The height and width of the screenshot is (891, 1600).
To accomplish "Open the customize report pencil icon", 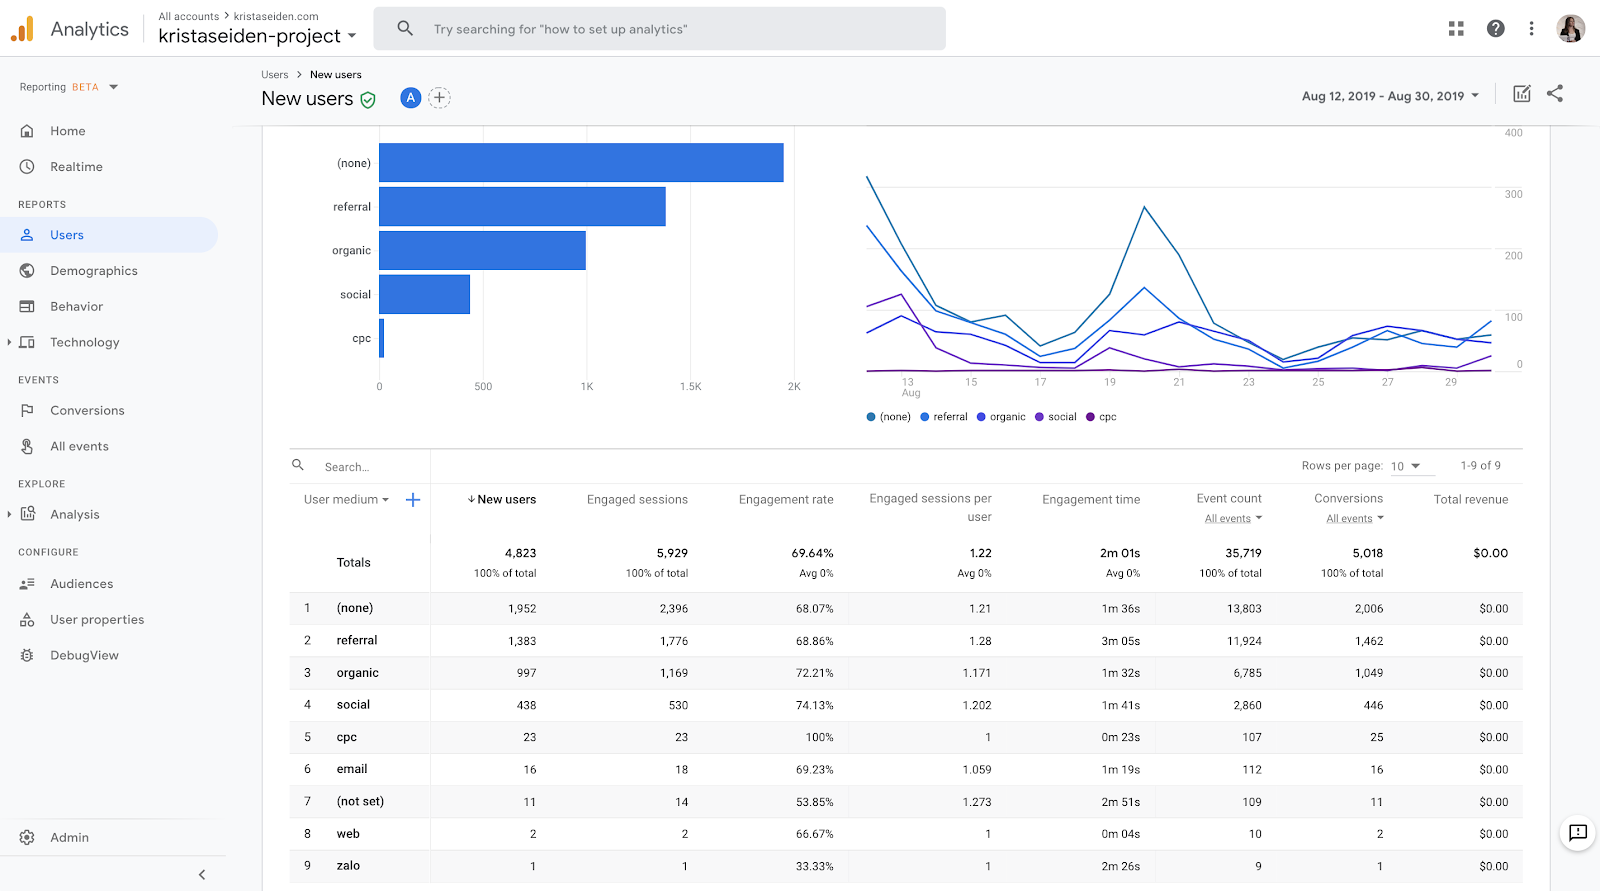I will pos(1522,93).
